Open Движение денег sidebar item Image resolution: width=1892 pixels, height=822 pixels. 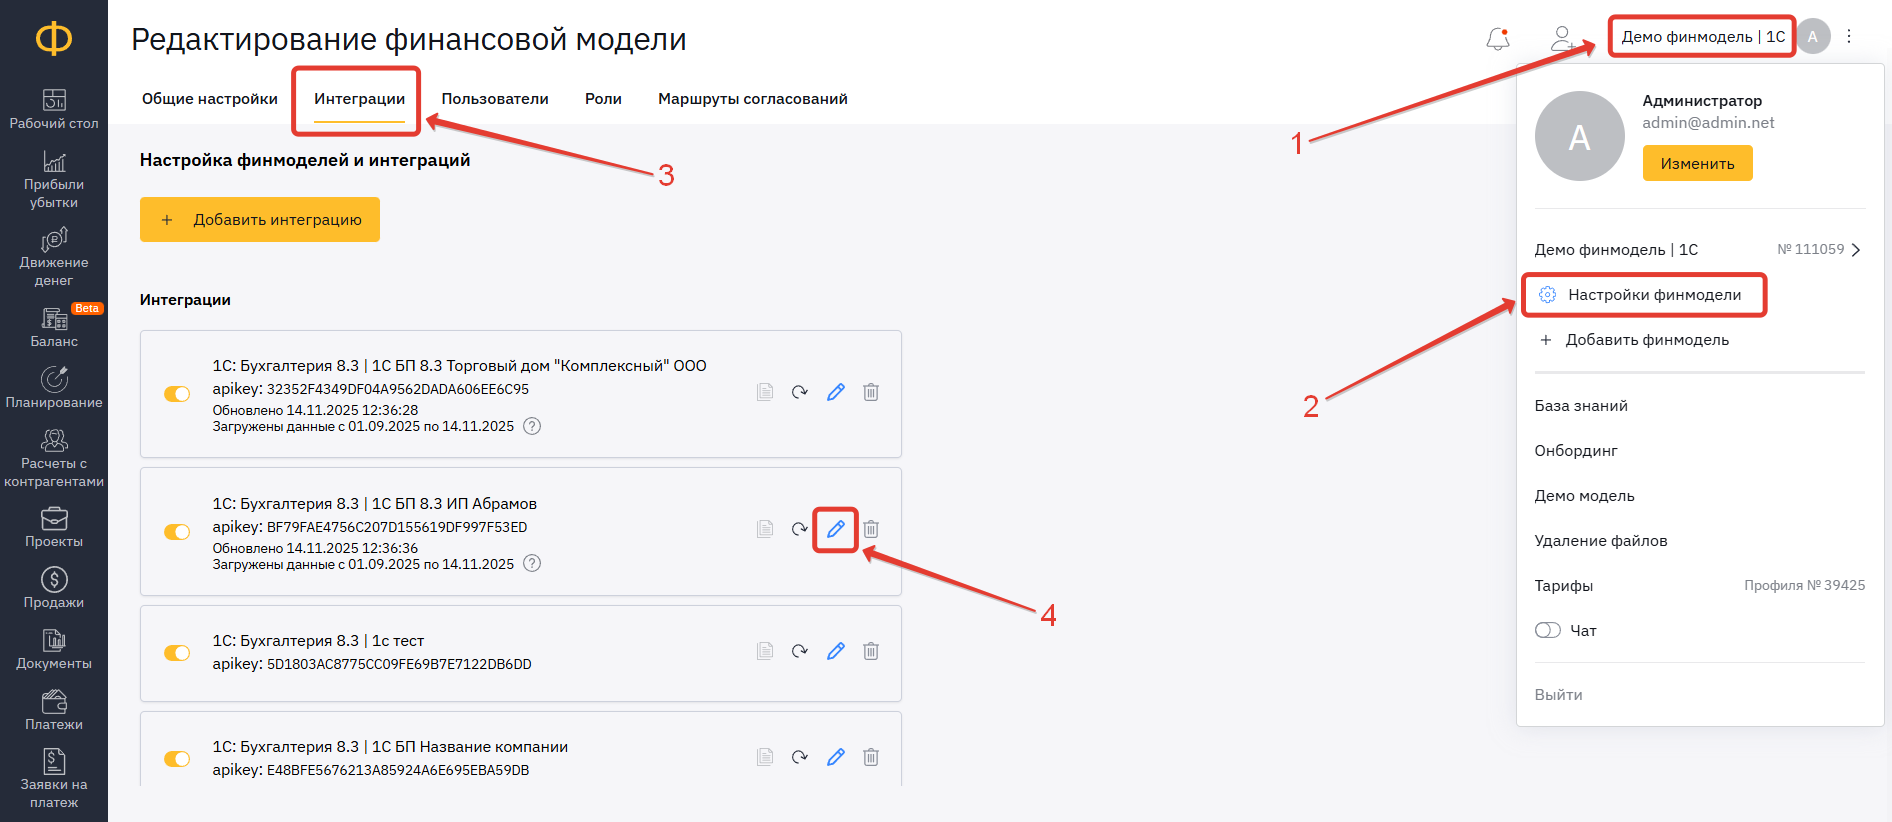54,257
